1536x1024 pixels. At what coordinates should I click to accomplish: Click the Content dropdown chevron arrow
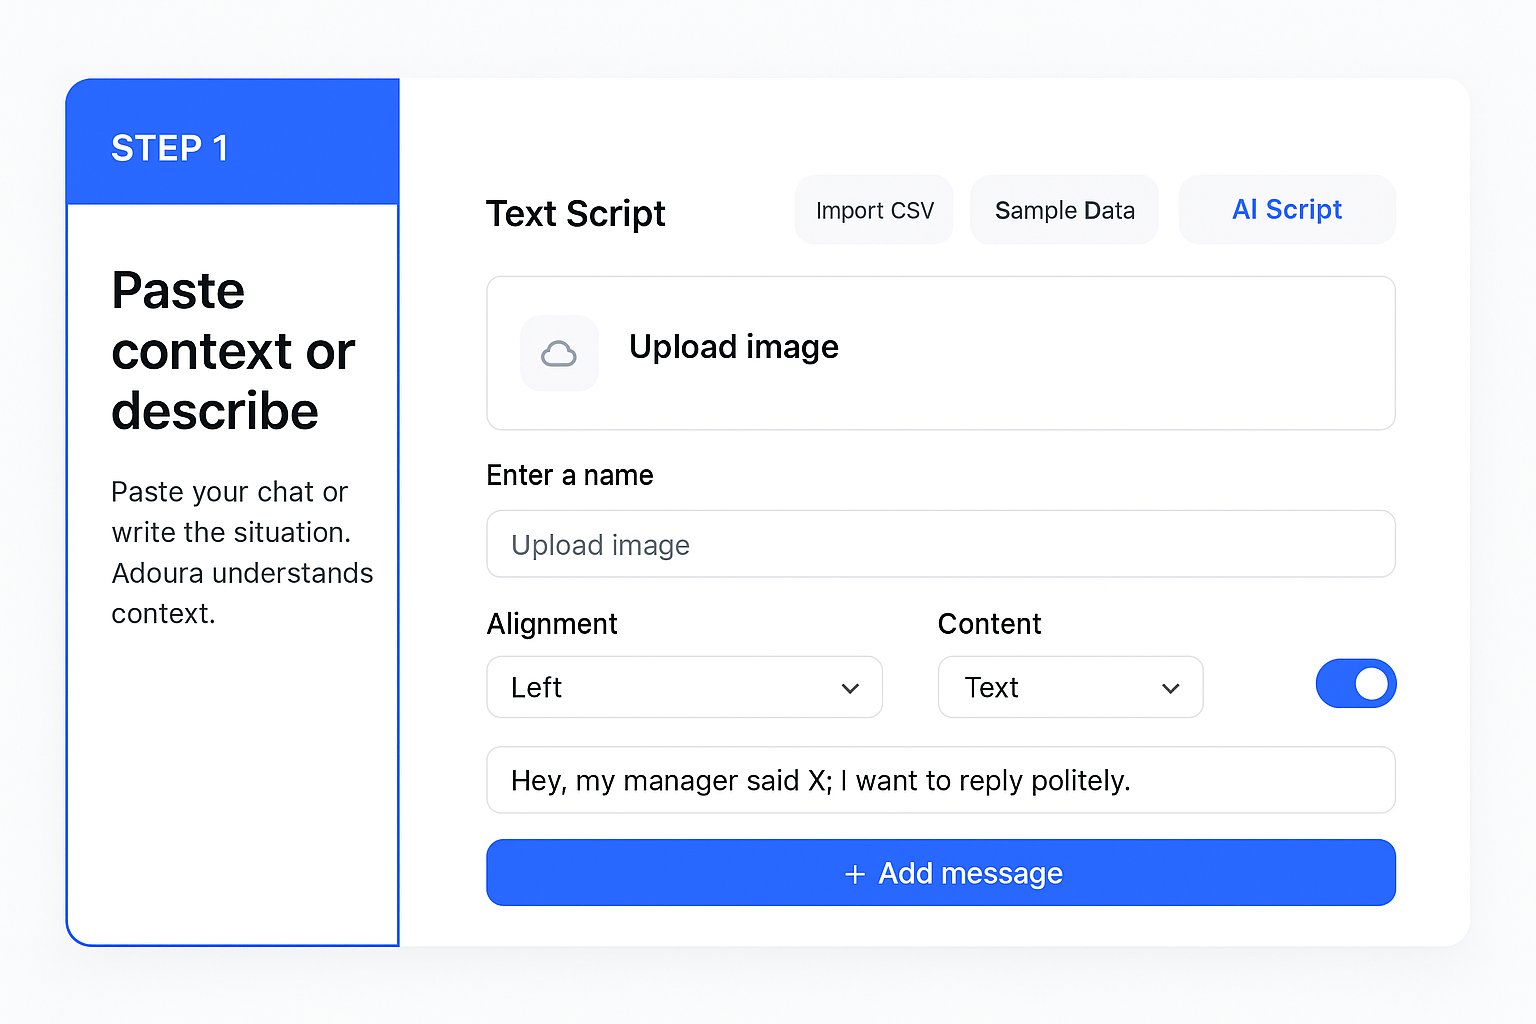(x=1170, y=688)
